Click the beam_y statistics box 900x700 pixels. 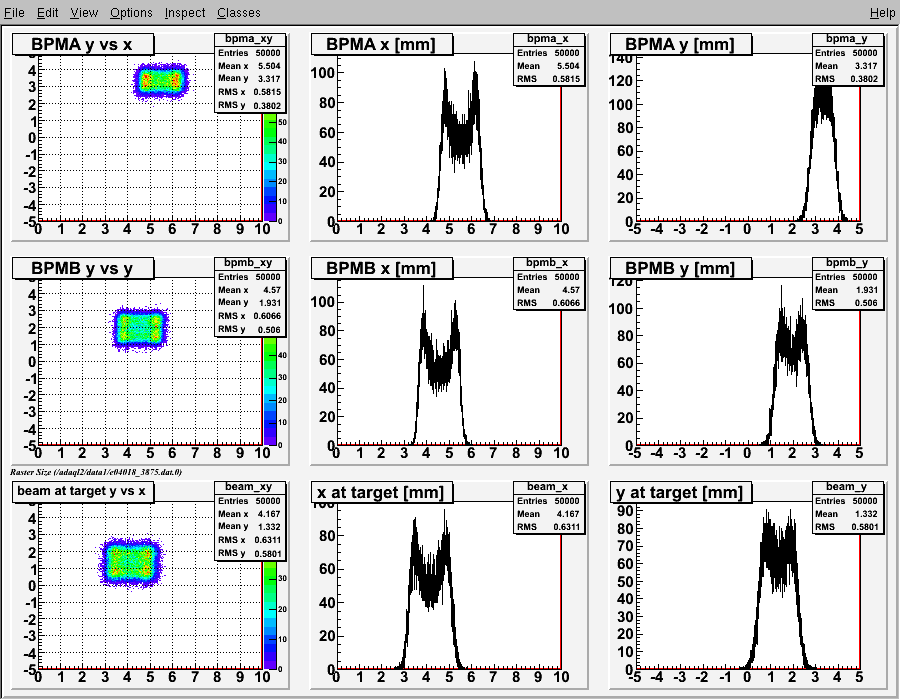[x=847, y=507]
